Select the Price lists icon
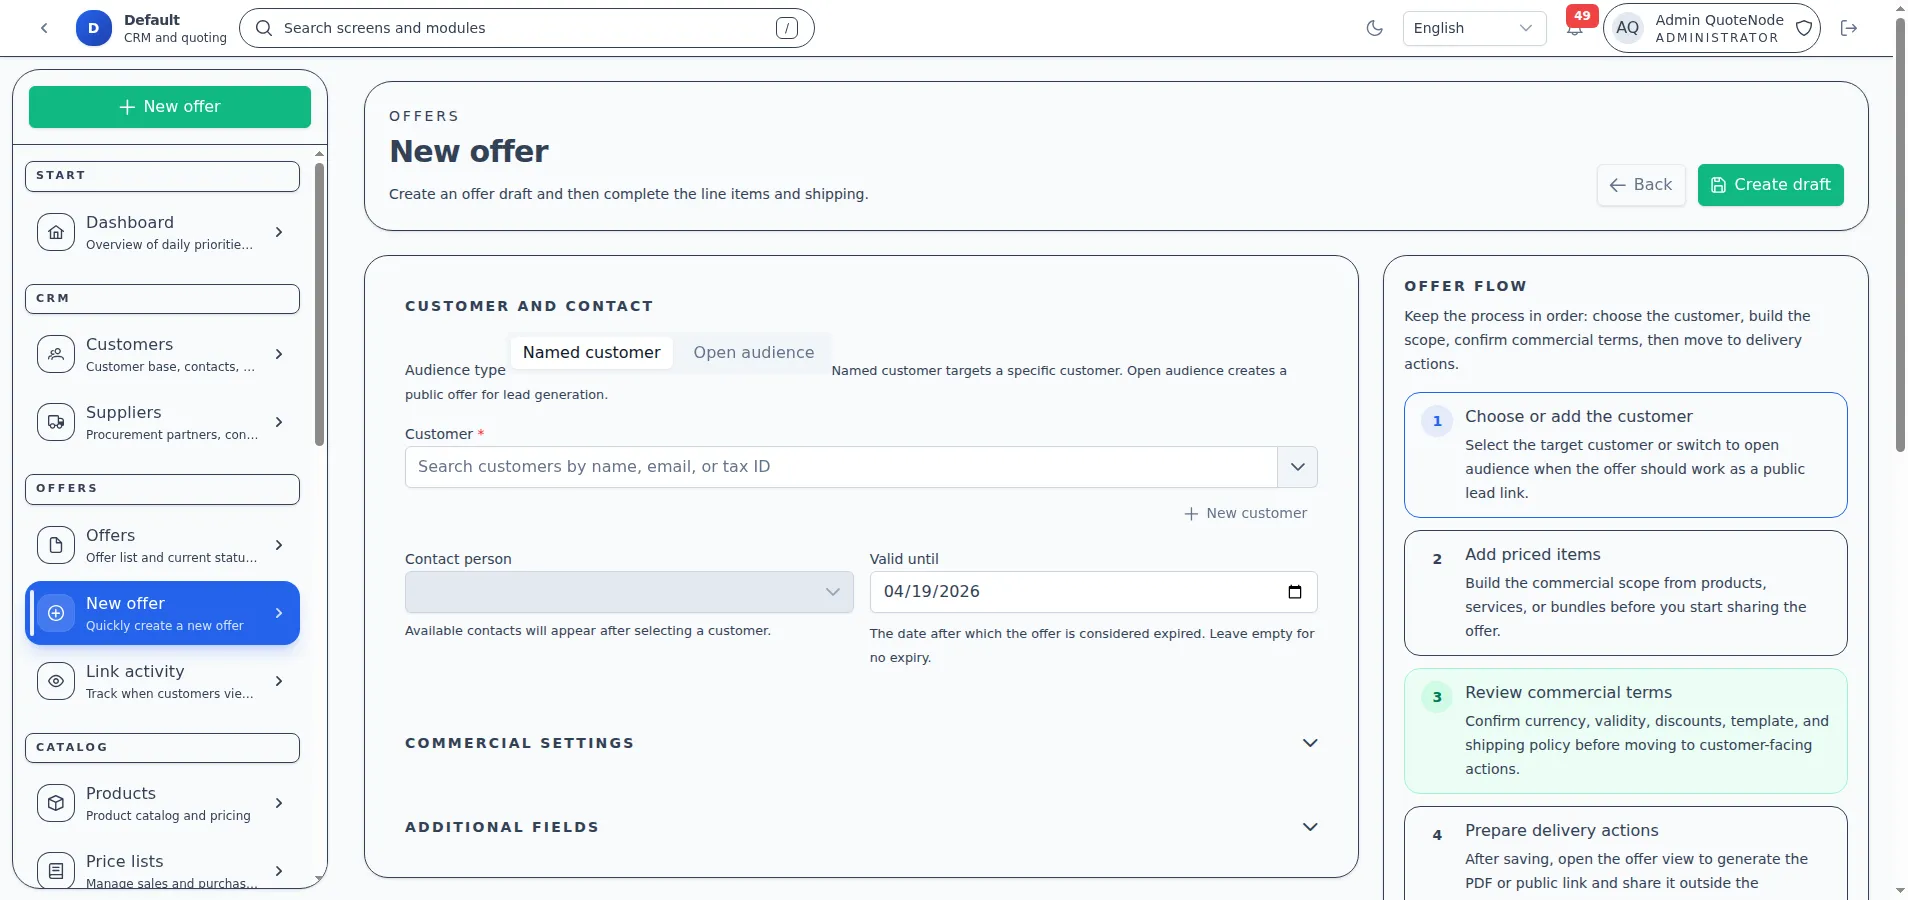Screen dimensions: 1908x900 56,870
